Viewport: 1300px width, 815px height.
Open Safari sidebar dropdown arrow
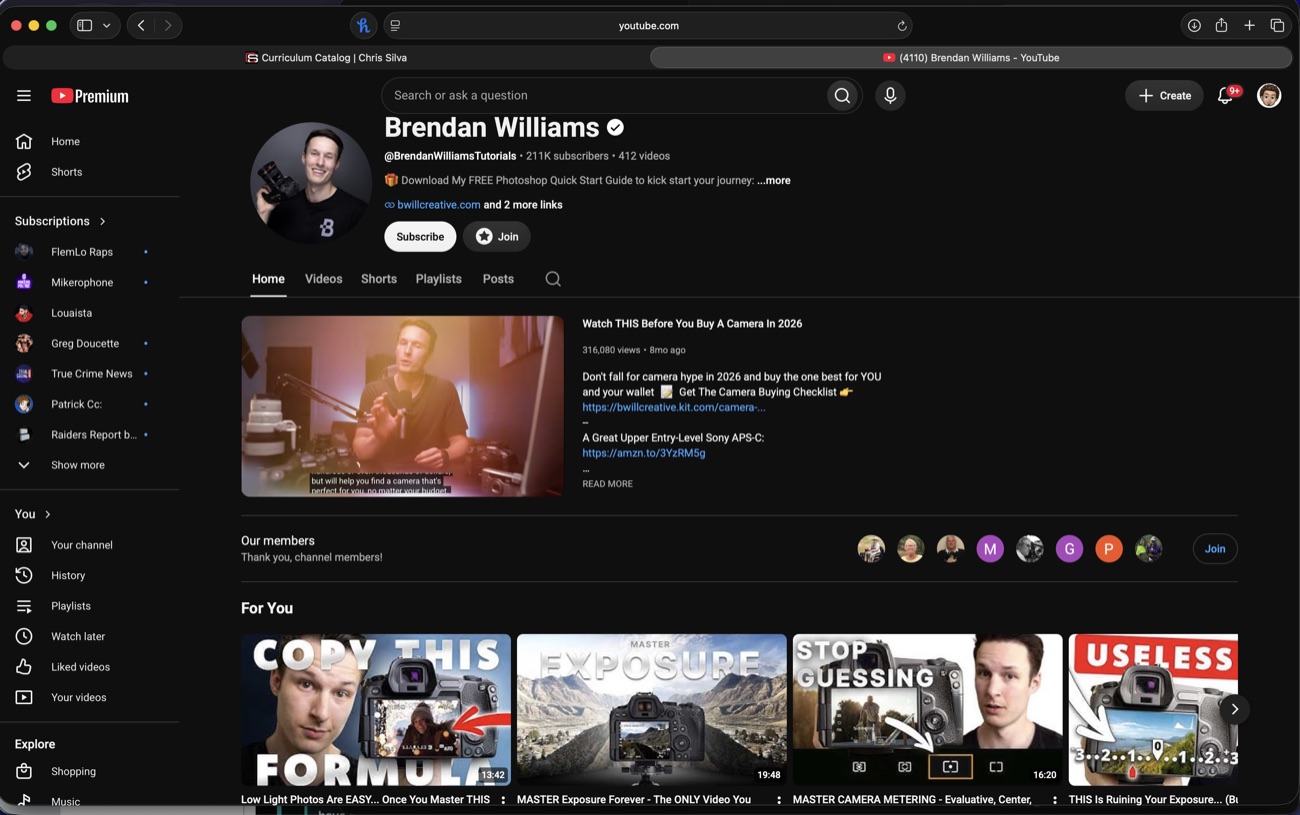tap(106, 26)
